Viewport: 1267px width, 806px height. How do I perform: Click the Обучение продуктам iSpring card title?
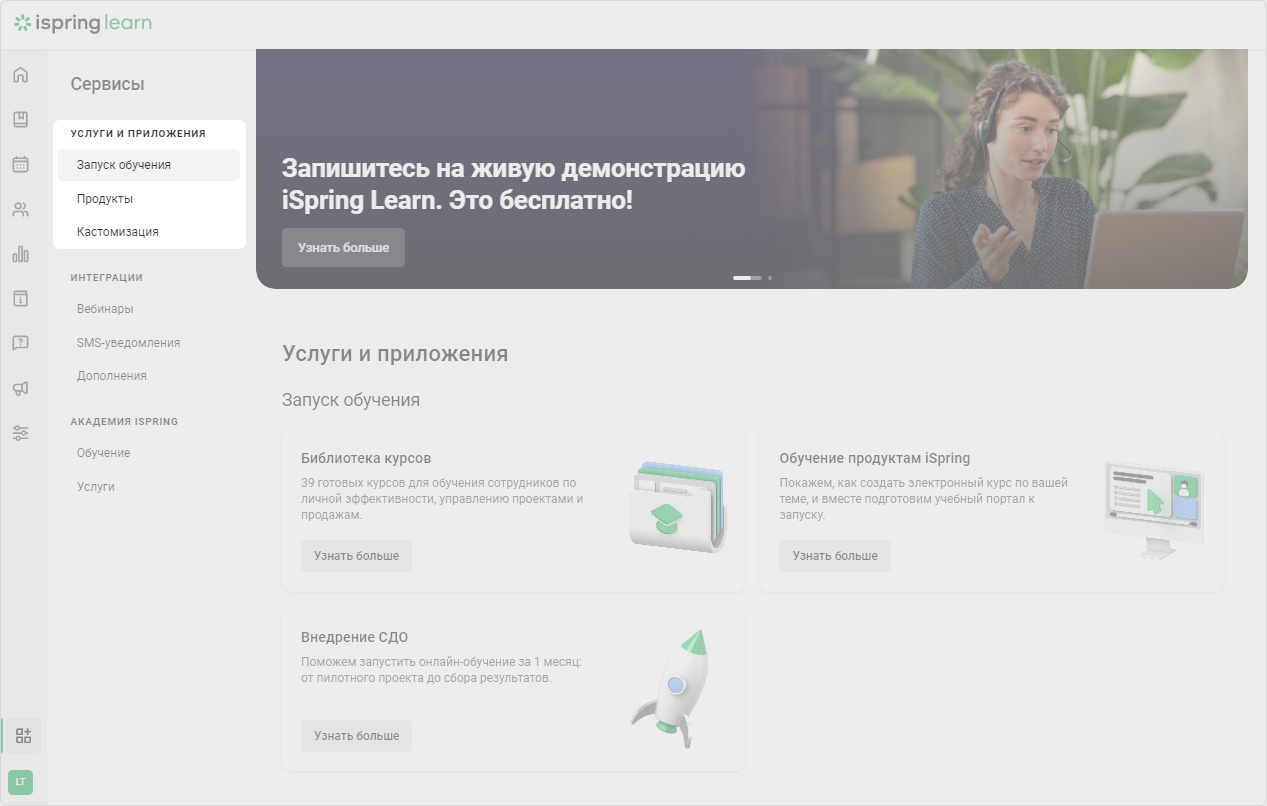click(x=875, y=459)
